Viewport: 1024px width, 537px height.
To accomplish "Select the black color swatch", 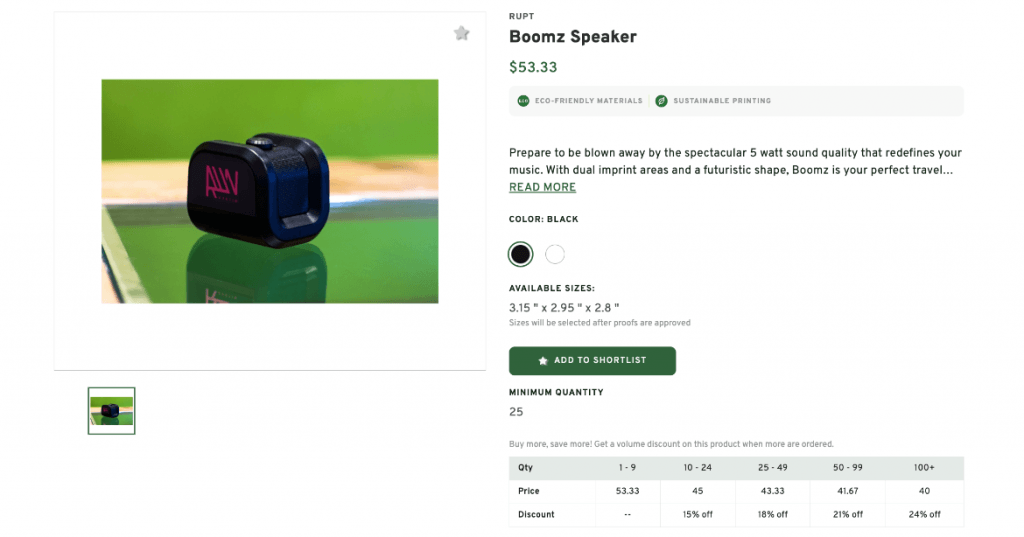I will [x=520, y=254].
